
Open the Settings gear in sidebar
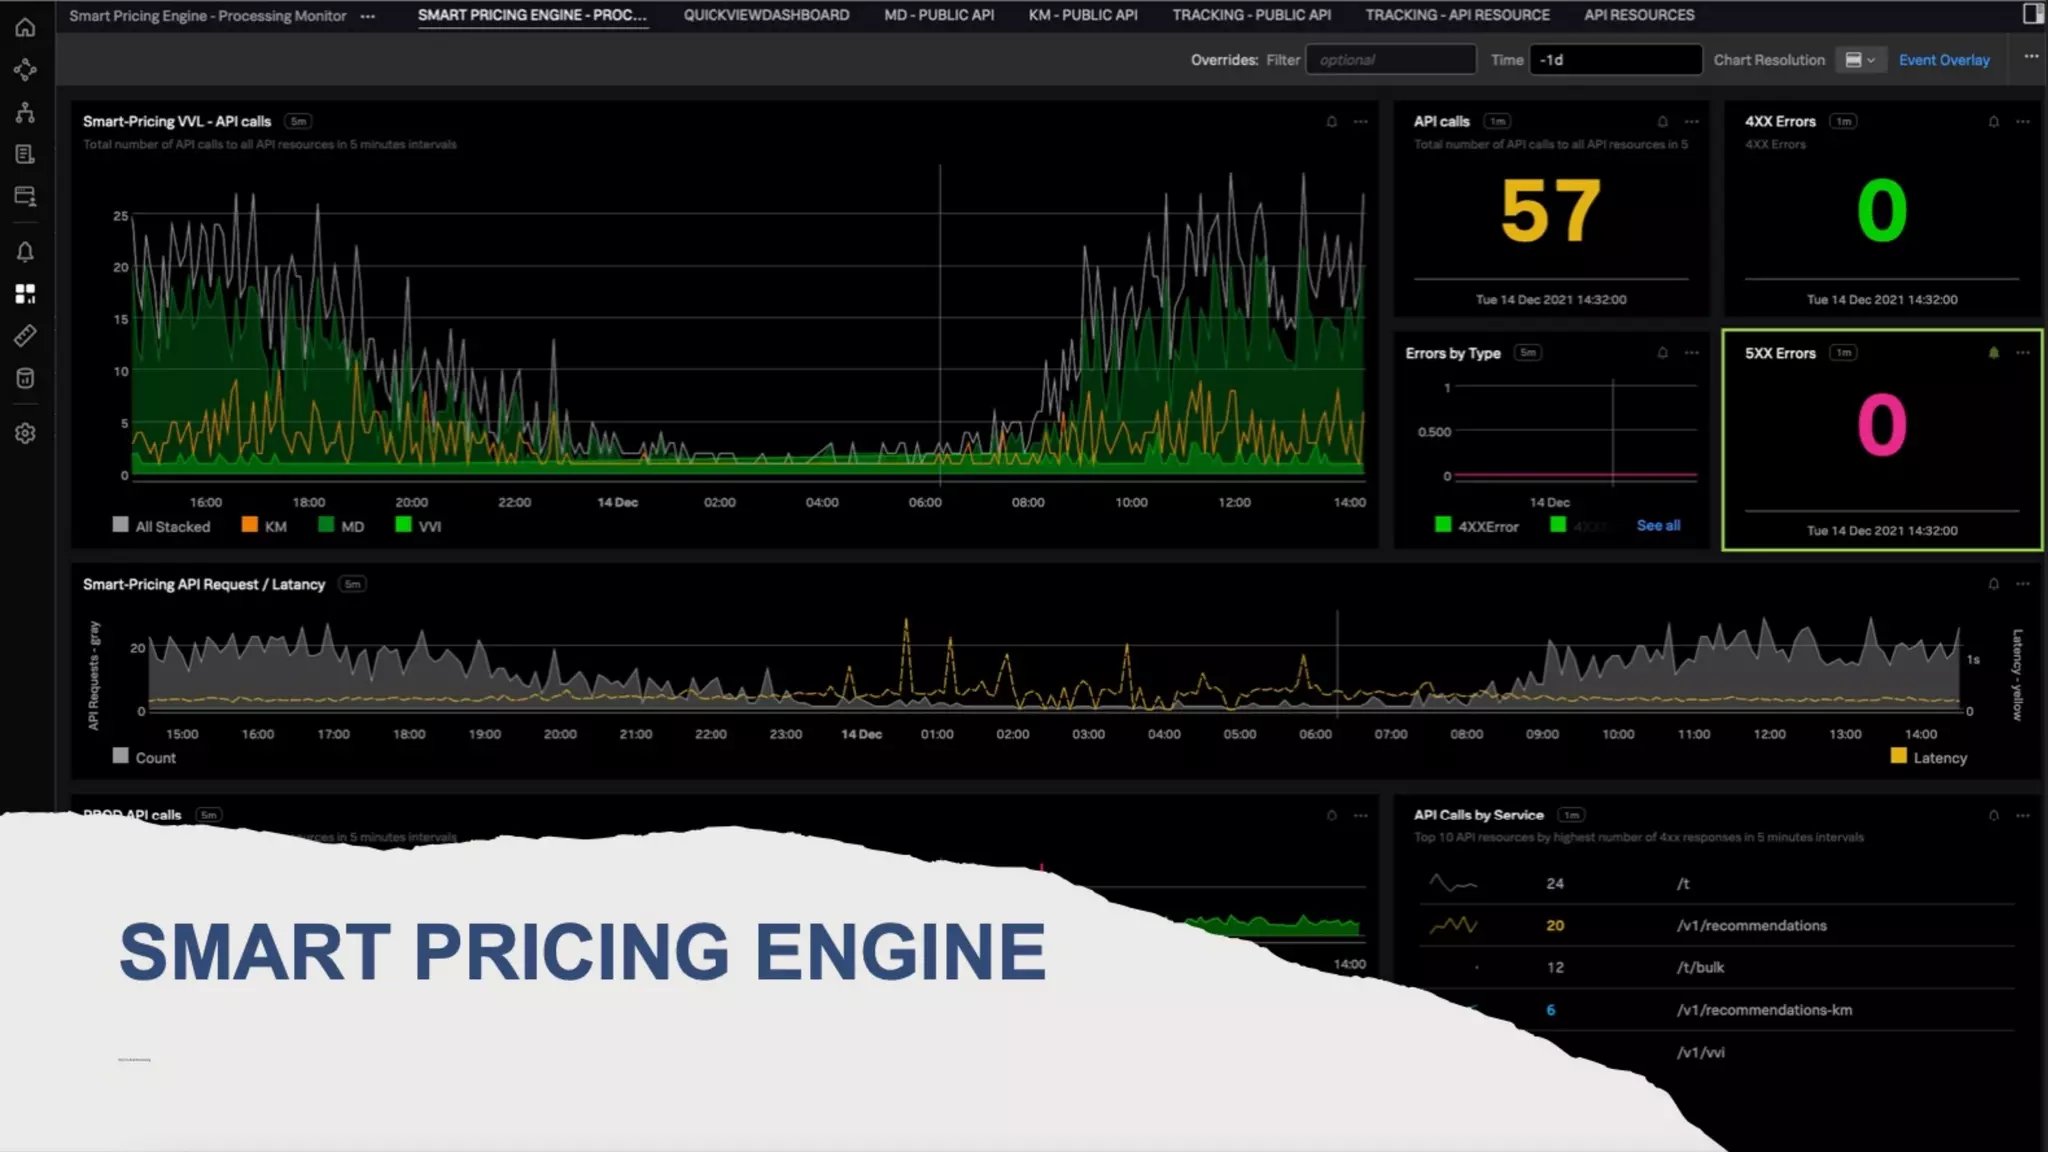click(x=25, y=433)
